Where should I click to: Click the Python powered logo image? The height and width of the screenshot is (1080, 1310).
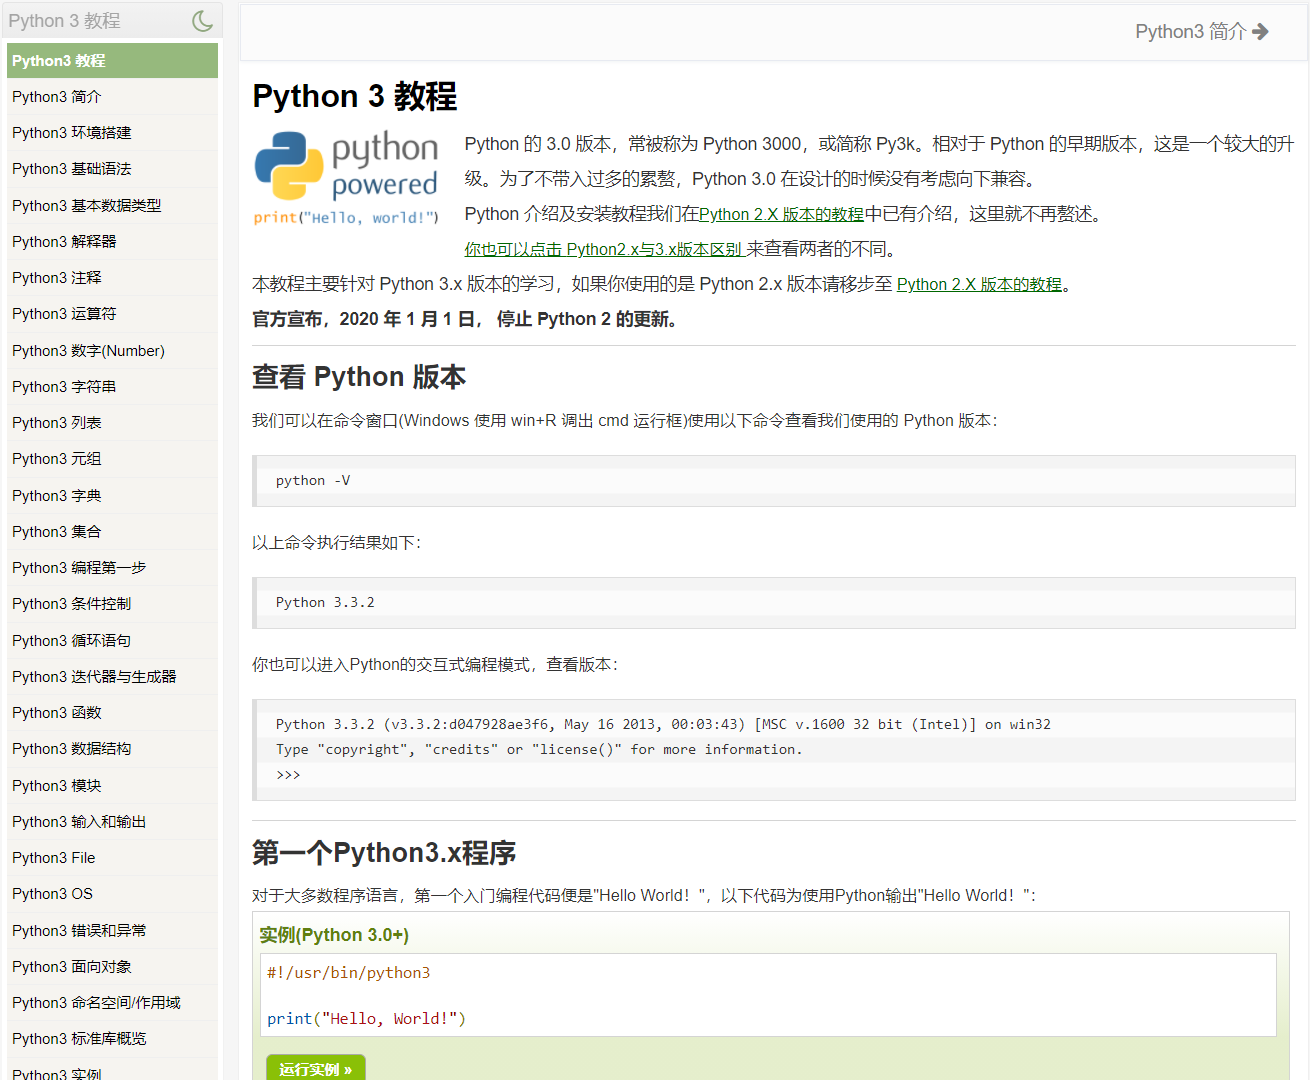point(346,178)
